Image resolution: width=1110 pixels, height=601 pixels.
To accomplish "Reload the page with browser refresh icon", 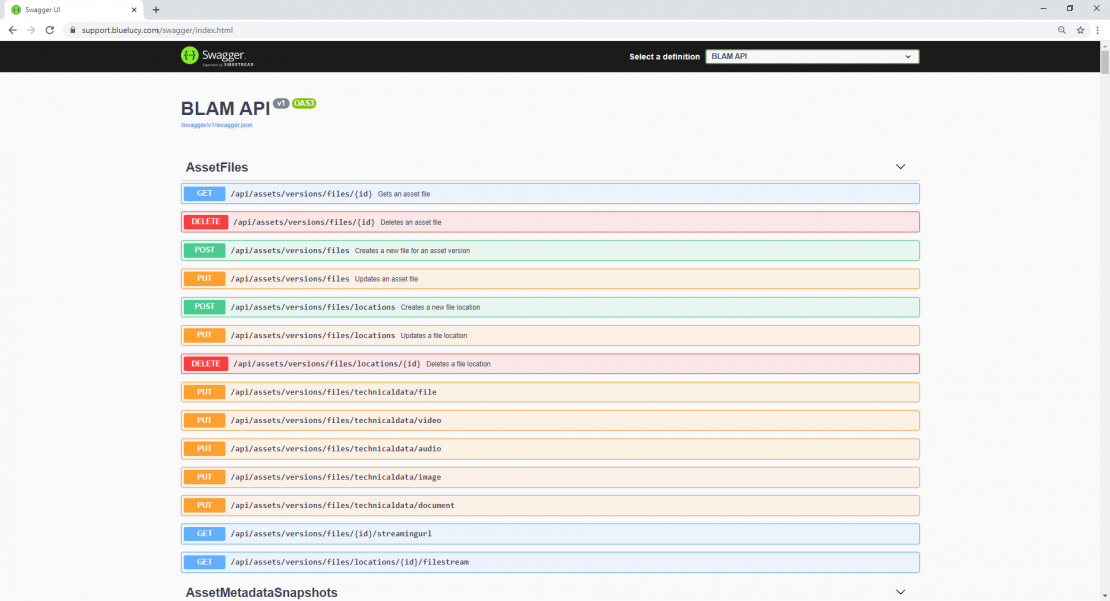I will (50, 30).
